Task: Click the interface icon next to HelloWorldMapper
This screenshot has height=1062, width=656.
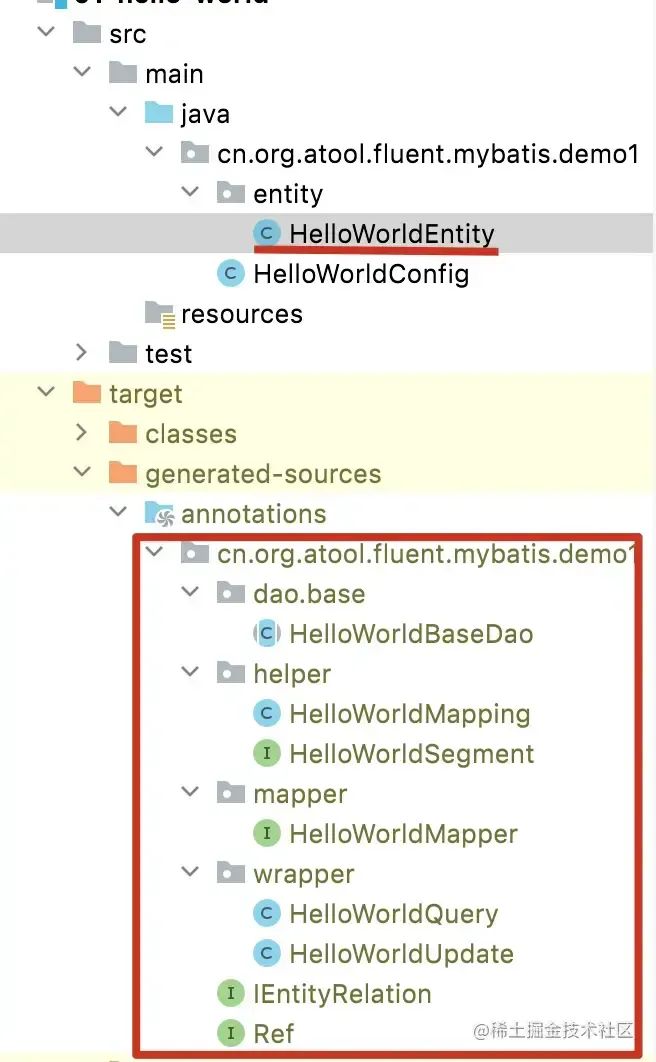Action: click(x=266, y=833)
